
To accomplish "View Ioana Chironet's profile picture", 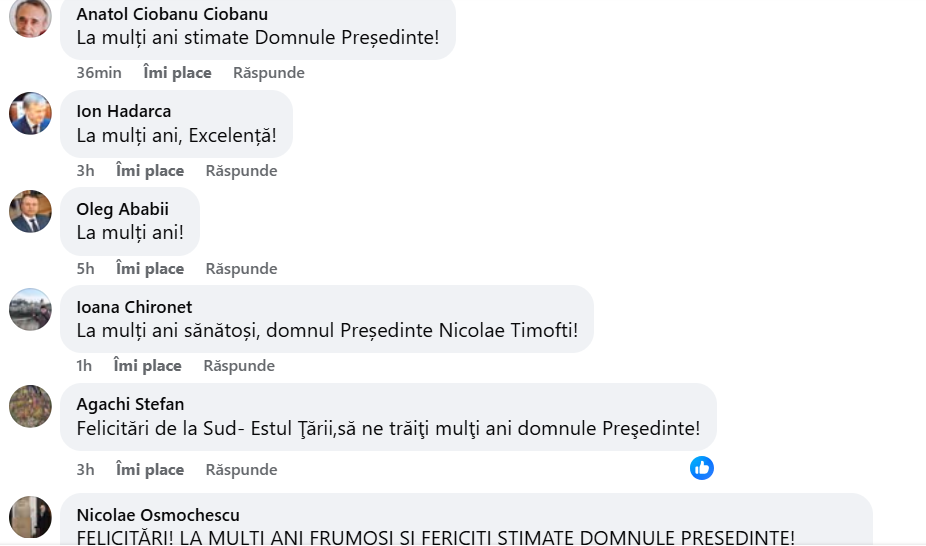I will tap(30, 309).
